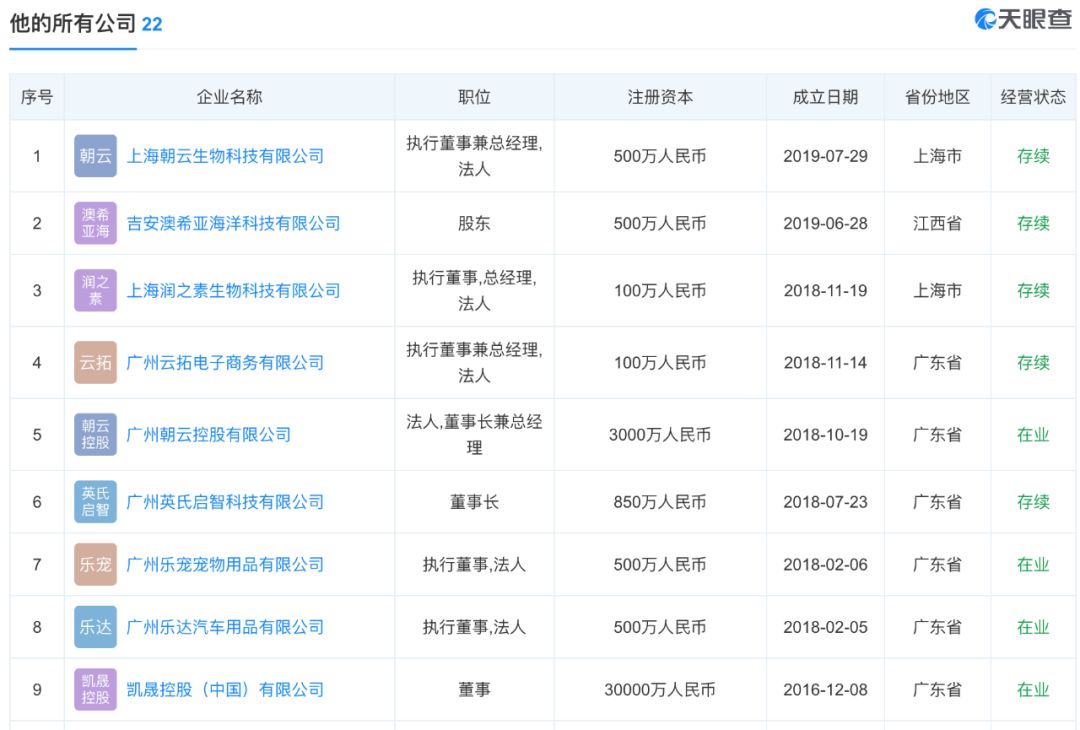Click the 在业 status for 凯晟控股
1080x730 pixels.
click(x=1033, y=689)
